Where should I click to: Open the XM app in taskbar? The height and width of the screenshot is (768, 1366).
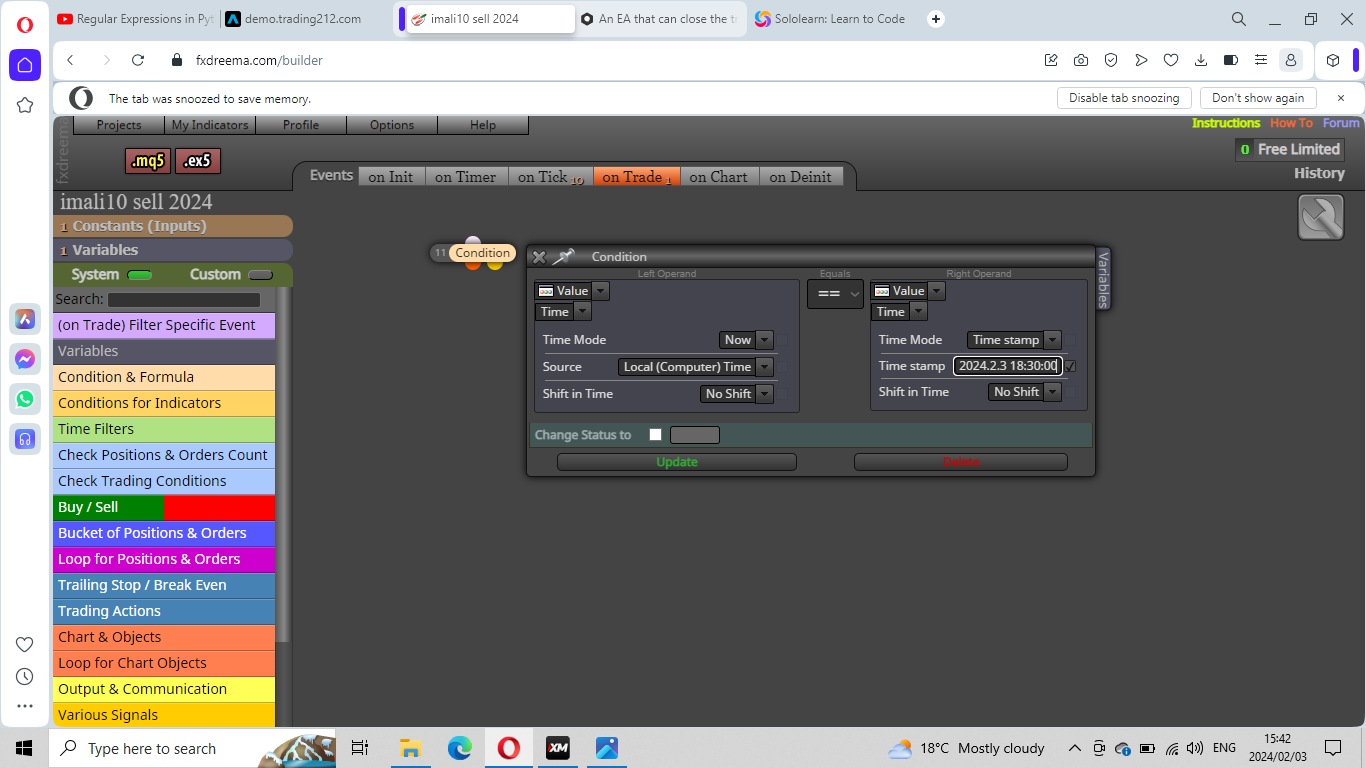tap(557, 748)
